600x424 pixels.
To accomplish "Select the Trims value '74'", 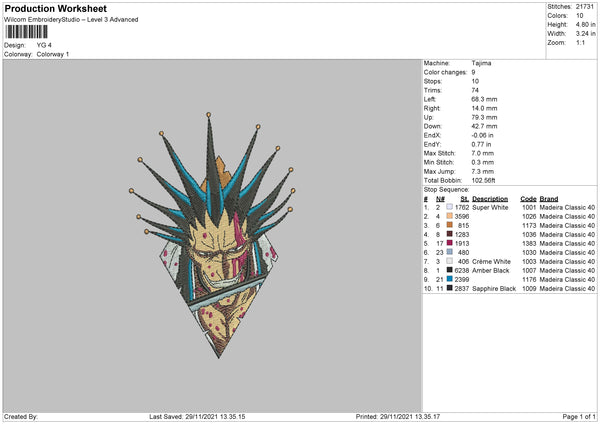I will [475, 90].
